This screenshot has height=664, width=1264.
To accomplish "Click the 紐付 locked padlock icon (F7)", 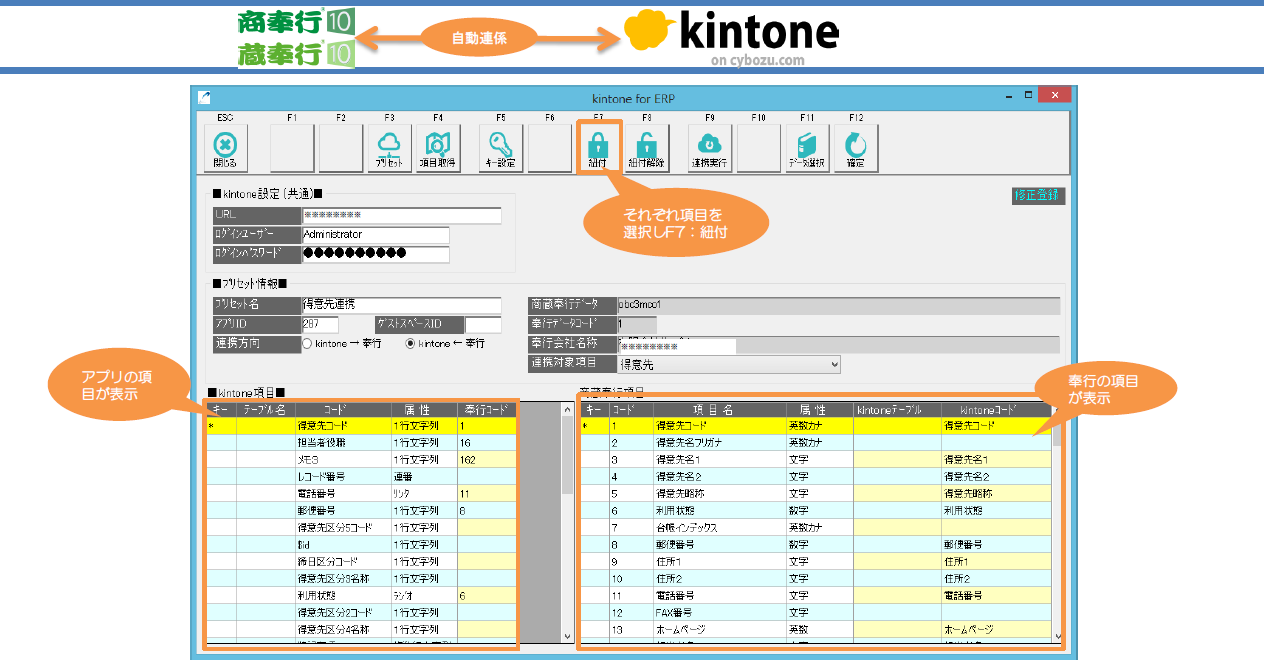I will 598,148.
